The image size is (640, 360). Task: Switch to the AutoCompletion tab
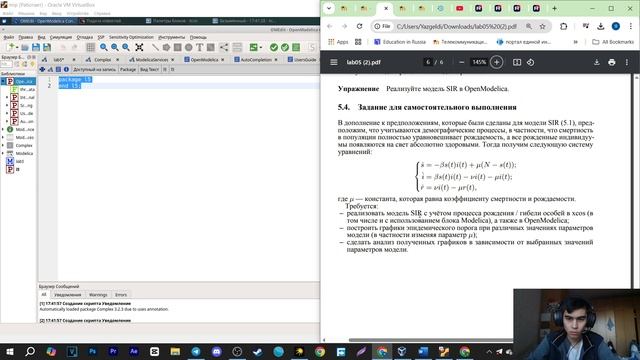click(x=256, y=60)
